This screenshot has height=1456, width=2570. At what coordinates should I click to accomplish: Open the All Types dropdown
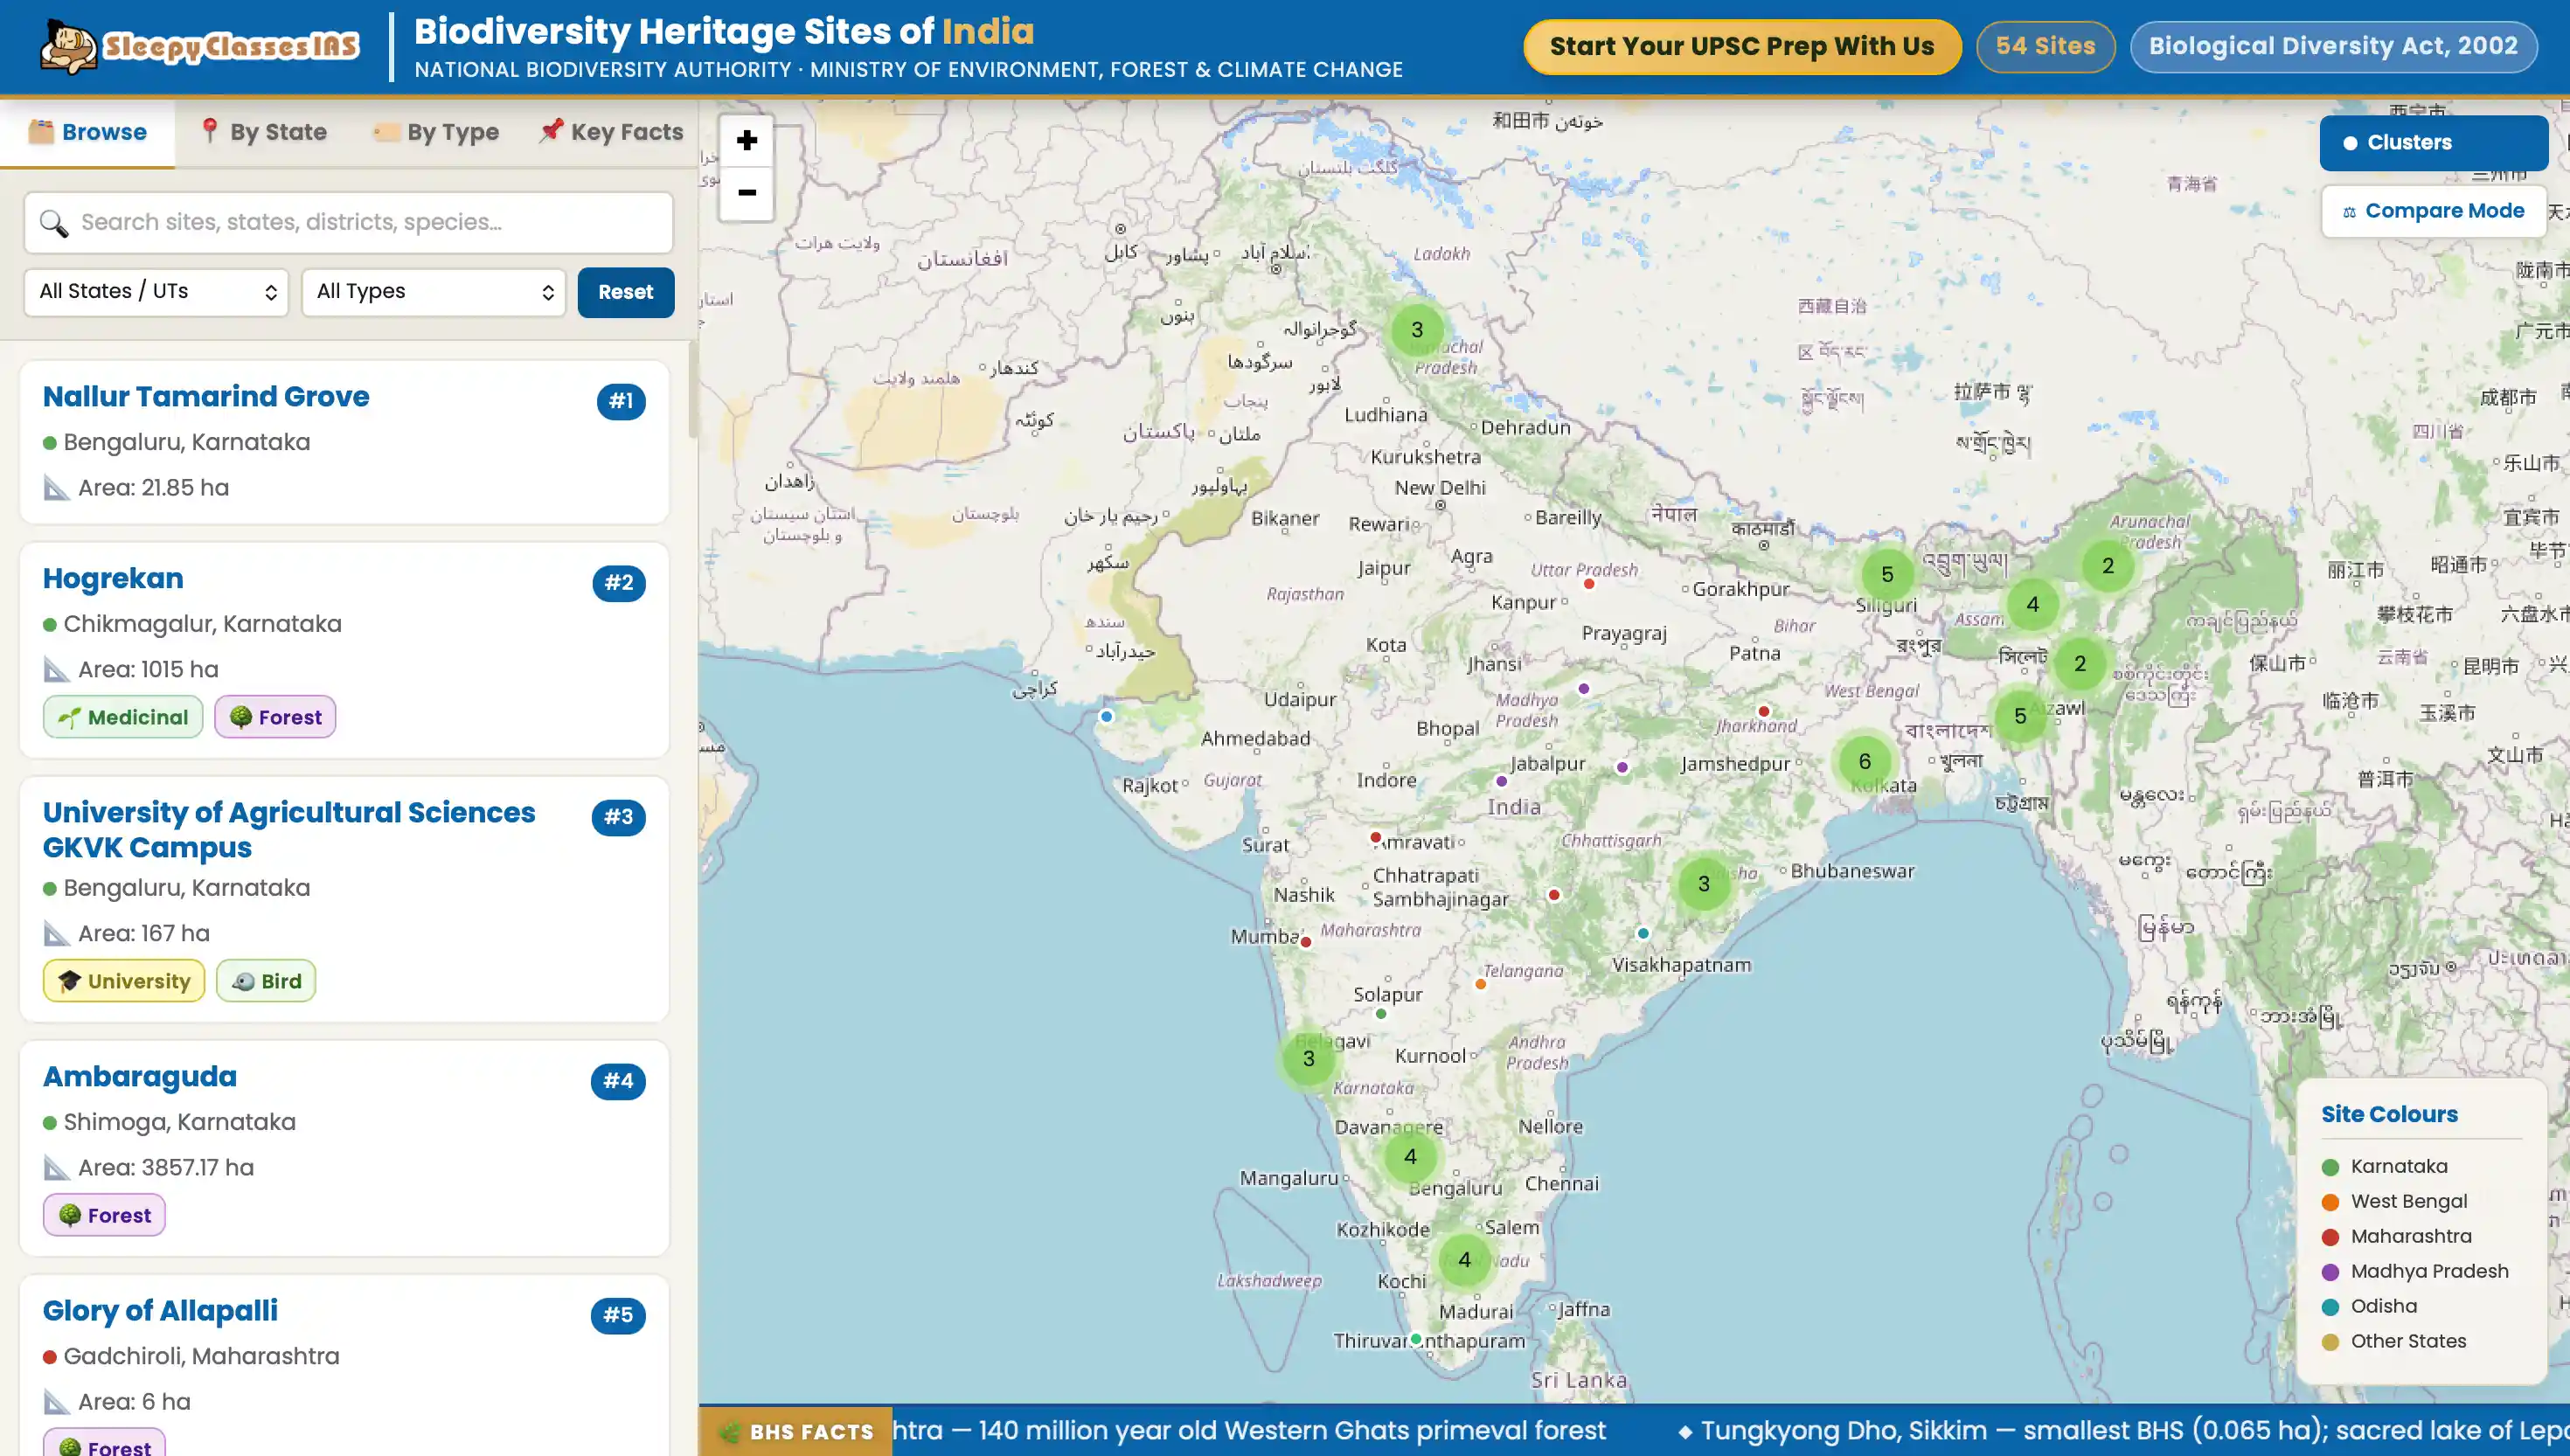[x=433, y=292]
